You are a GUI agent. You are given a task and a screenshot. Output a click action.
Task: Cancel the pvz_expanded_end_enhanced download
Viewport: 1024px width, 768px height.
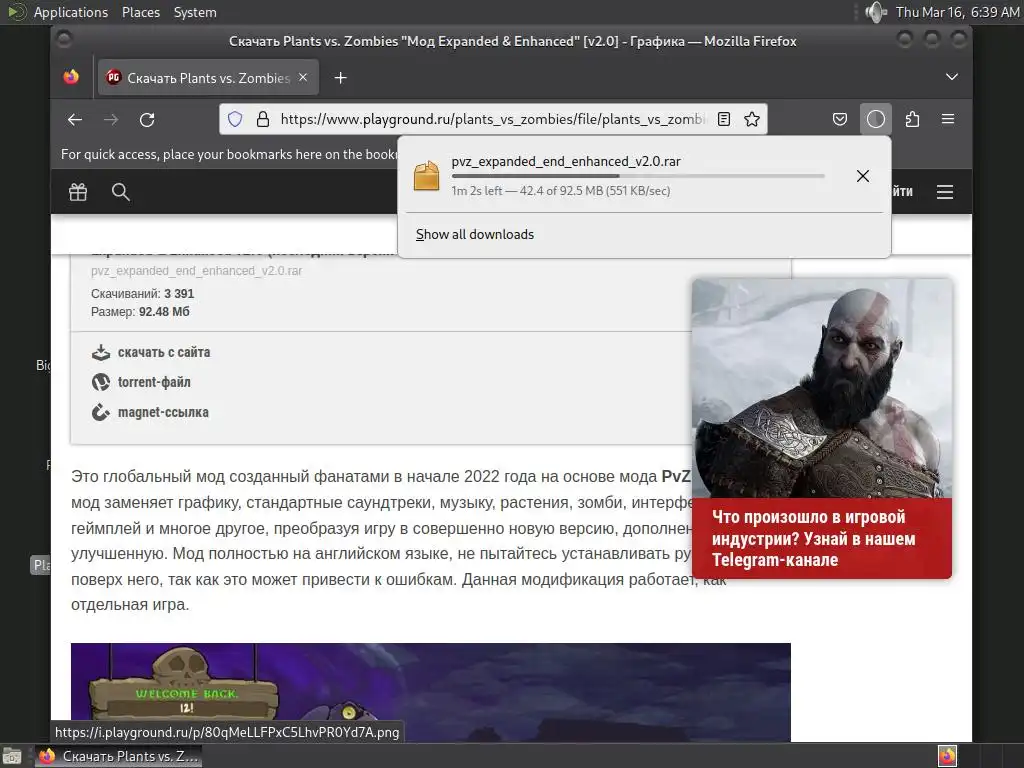(863, 176)
